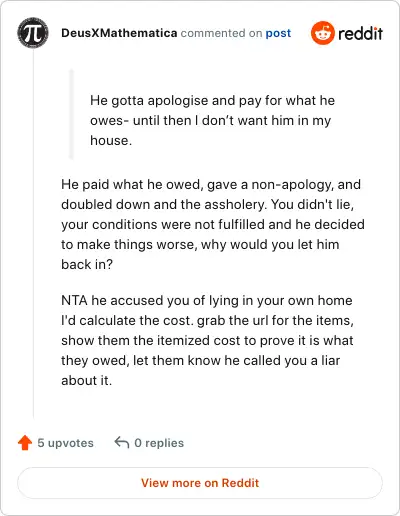The width and height of the screenshot is (400, 516).
Task: Click the phrase 'back in?' in the comment
Action: click(87, 264)
